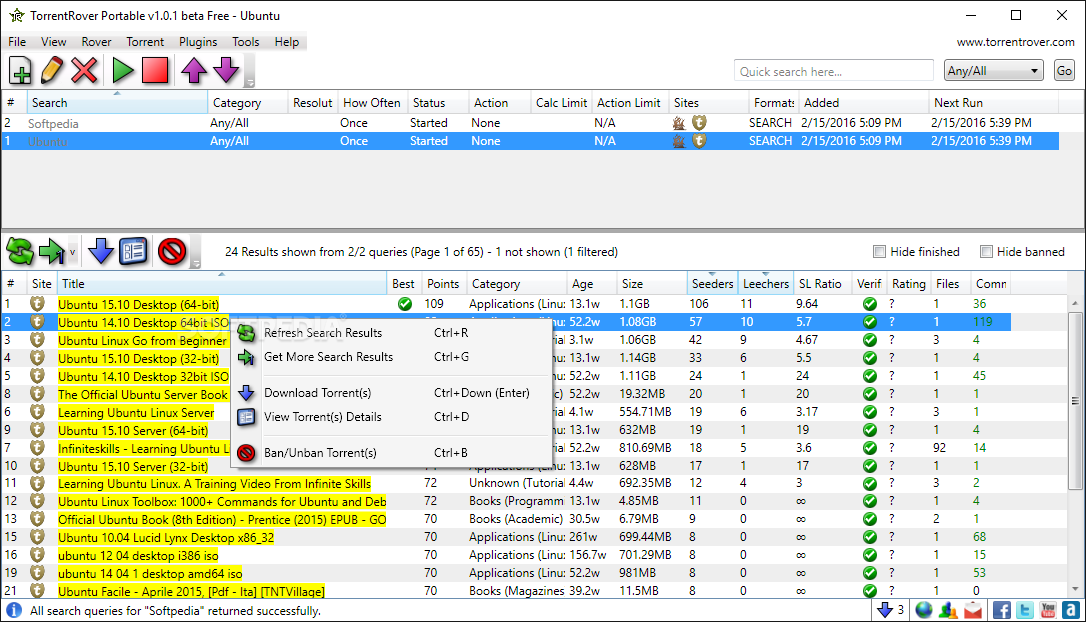
Task: Click site icons in Softpedia search row
Action: 689,123
